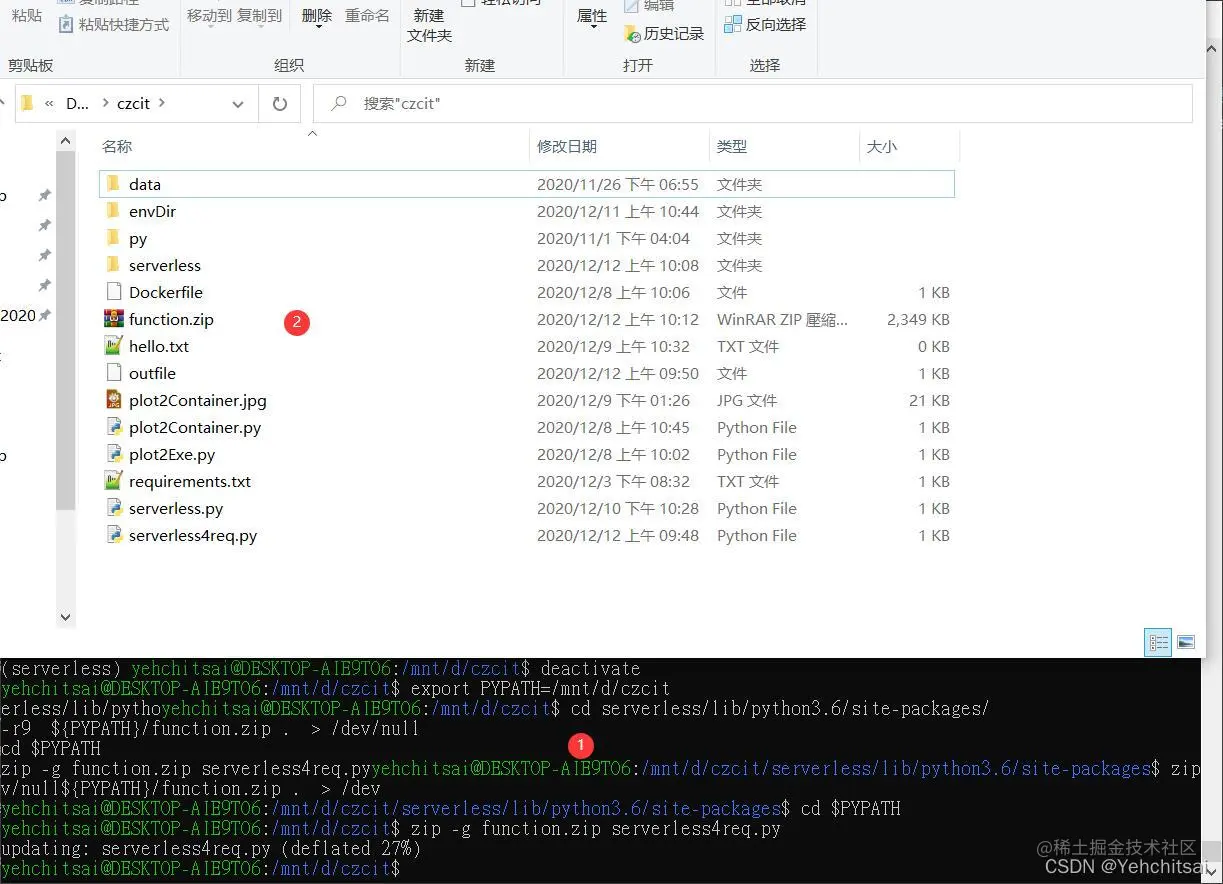1223x884 pixels.
Task: Click the czcit breadcrumb segment
Action: click(133, 103)
